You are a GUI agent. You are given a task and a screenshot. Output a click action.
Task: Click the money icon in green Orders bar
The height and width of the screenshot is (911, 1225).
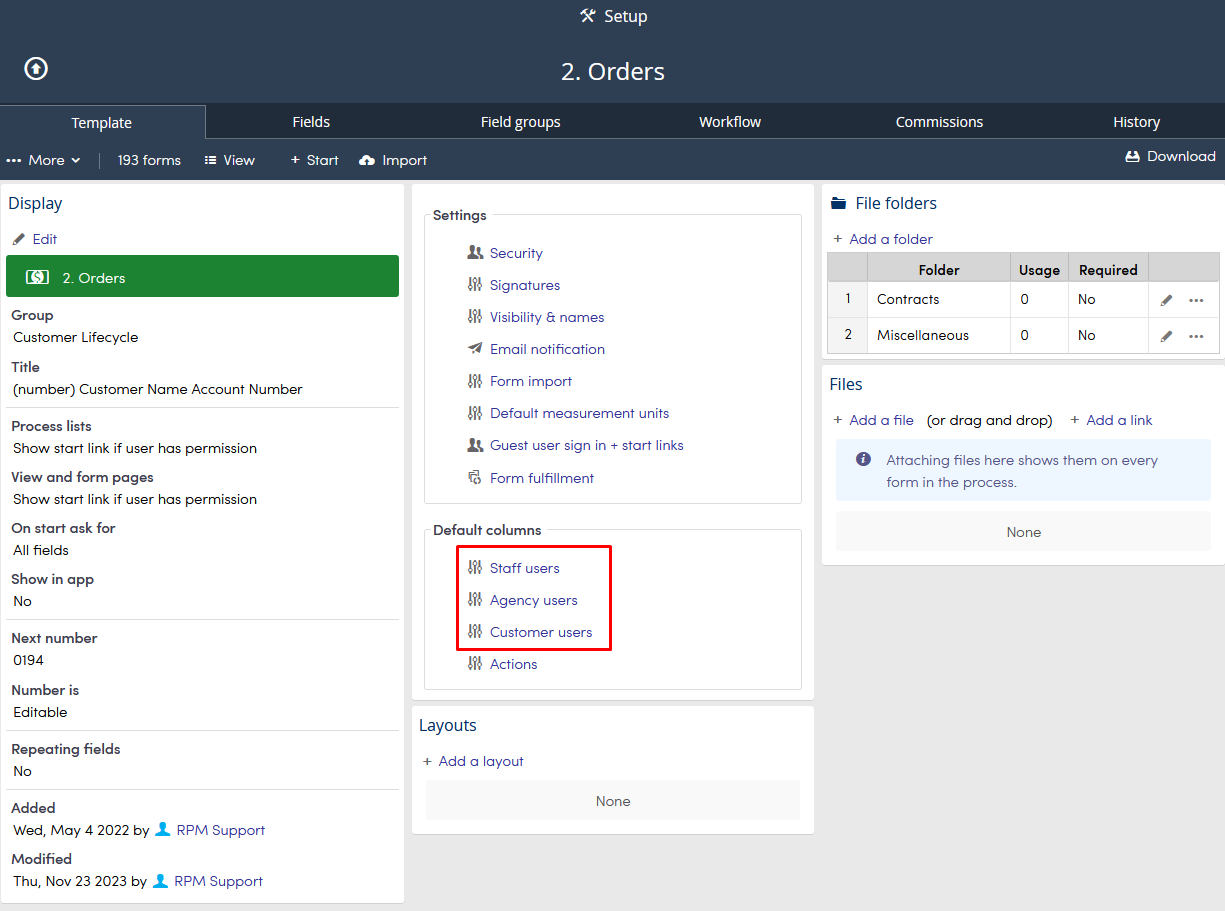click(x=37, y=277)
